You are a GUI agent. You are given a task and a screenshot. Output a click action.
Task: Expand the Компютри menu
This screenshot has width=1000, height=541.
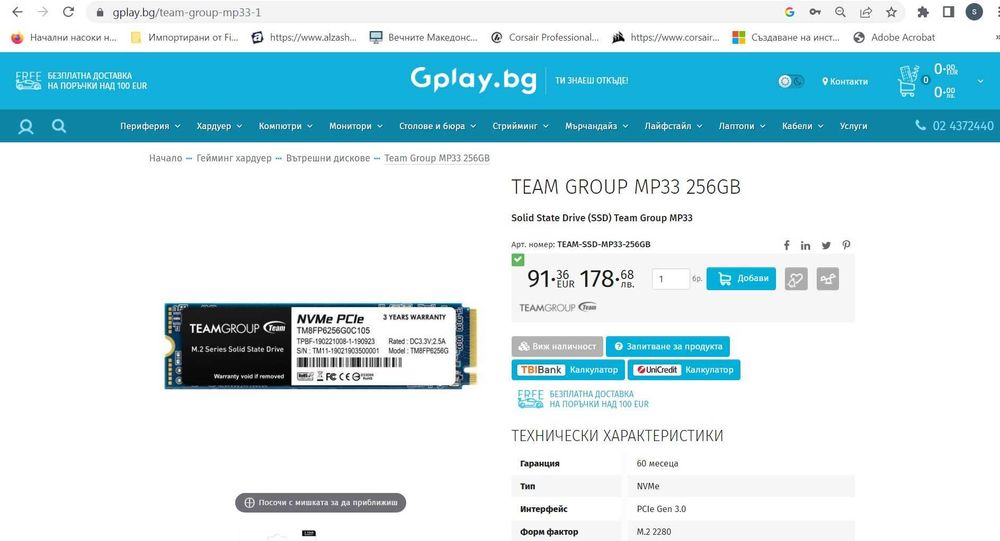click(285, 126)
